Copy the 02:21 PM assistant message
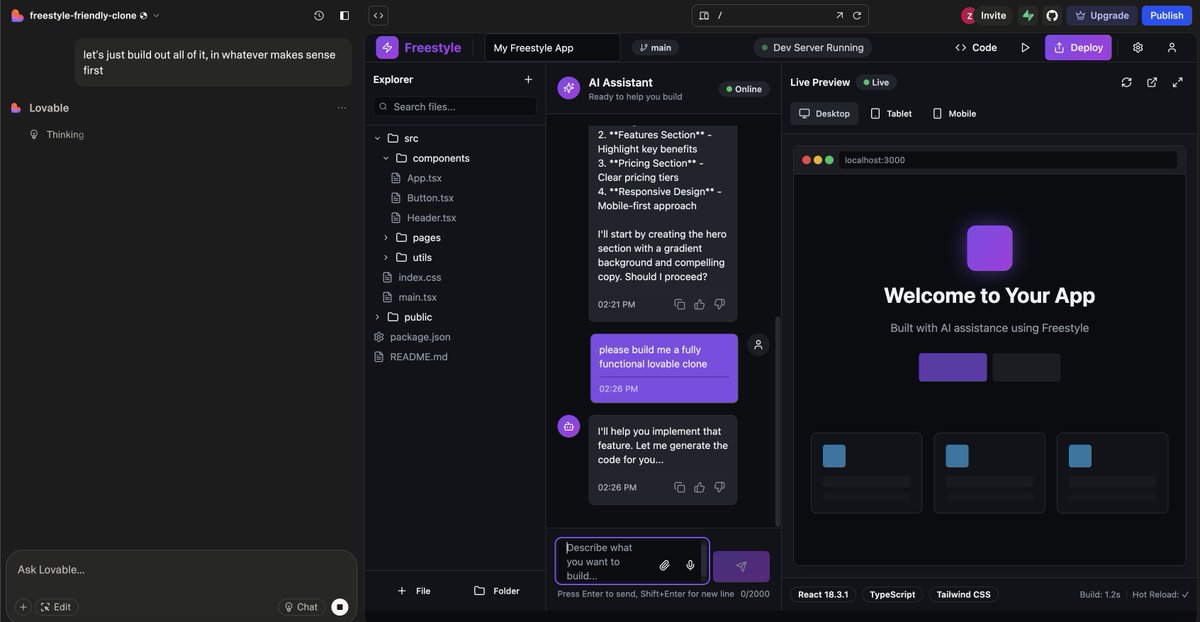This screenshot has height=622, width=1200. (680, 304)
